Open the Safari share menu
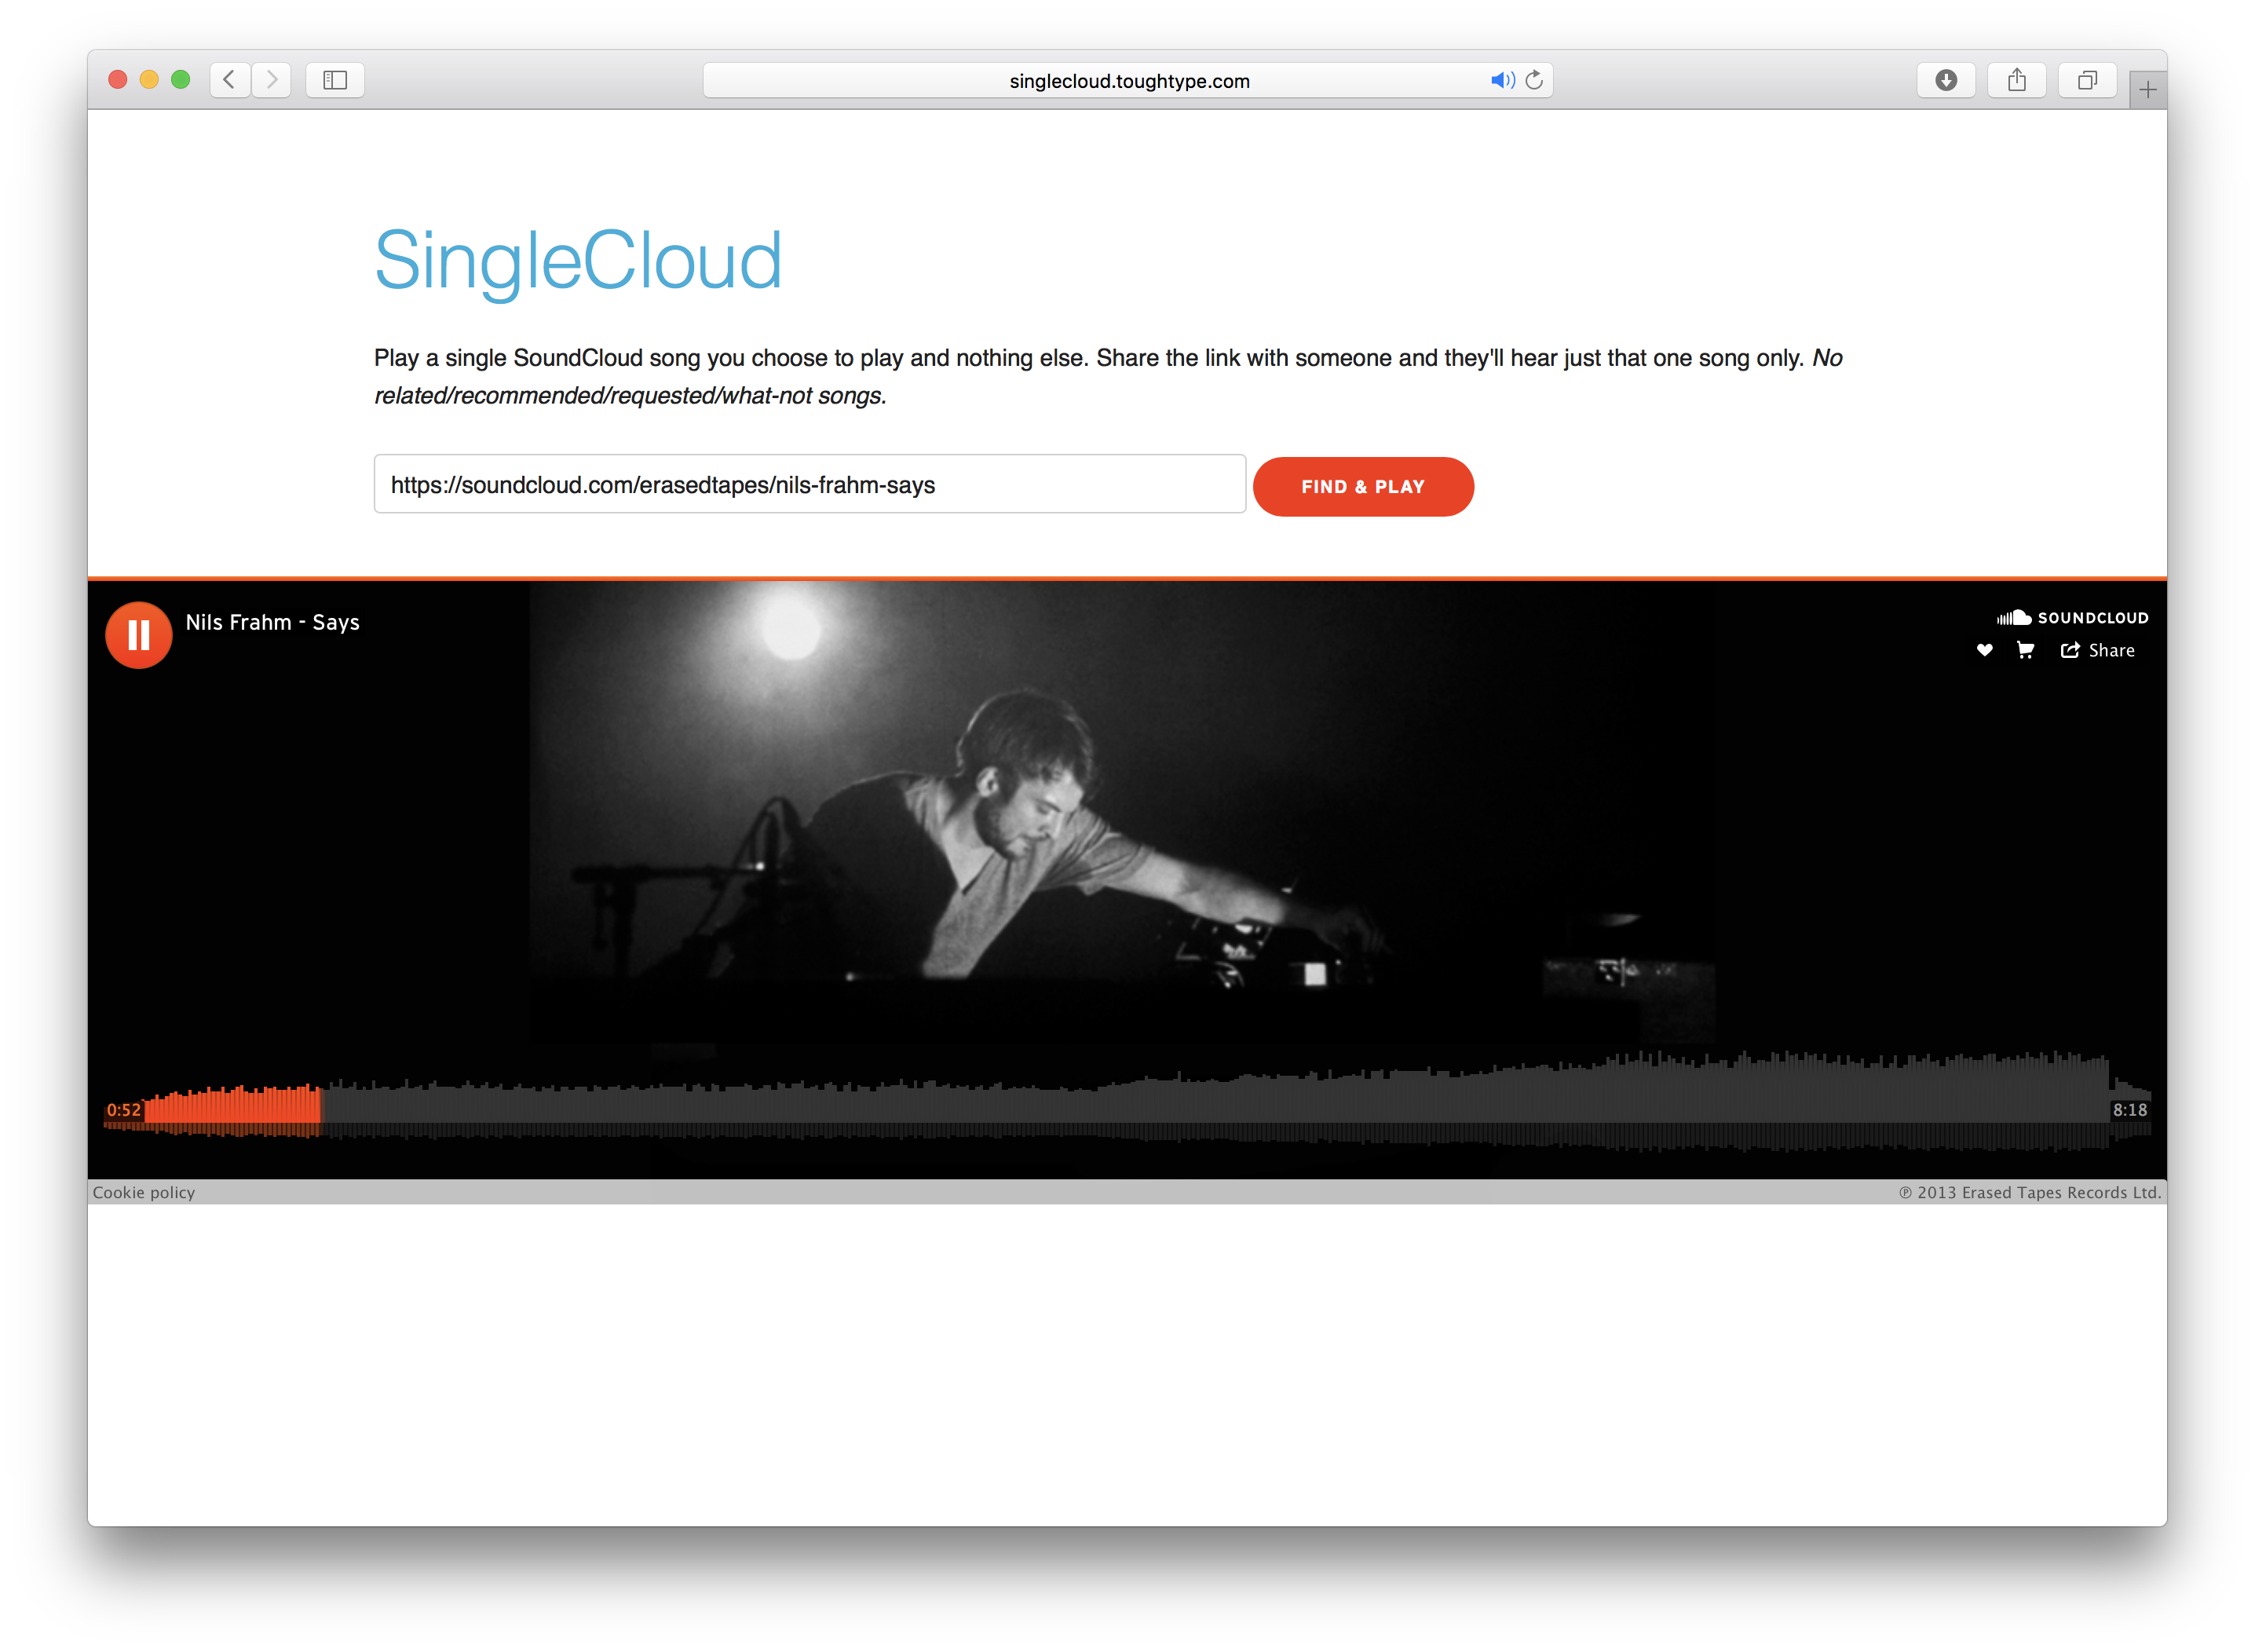This screenshot has width=2255, height=1652. tap(2016, 80)
